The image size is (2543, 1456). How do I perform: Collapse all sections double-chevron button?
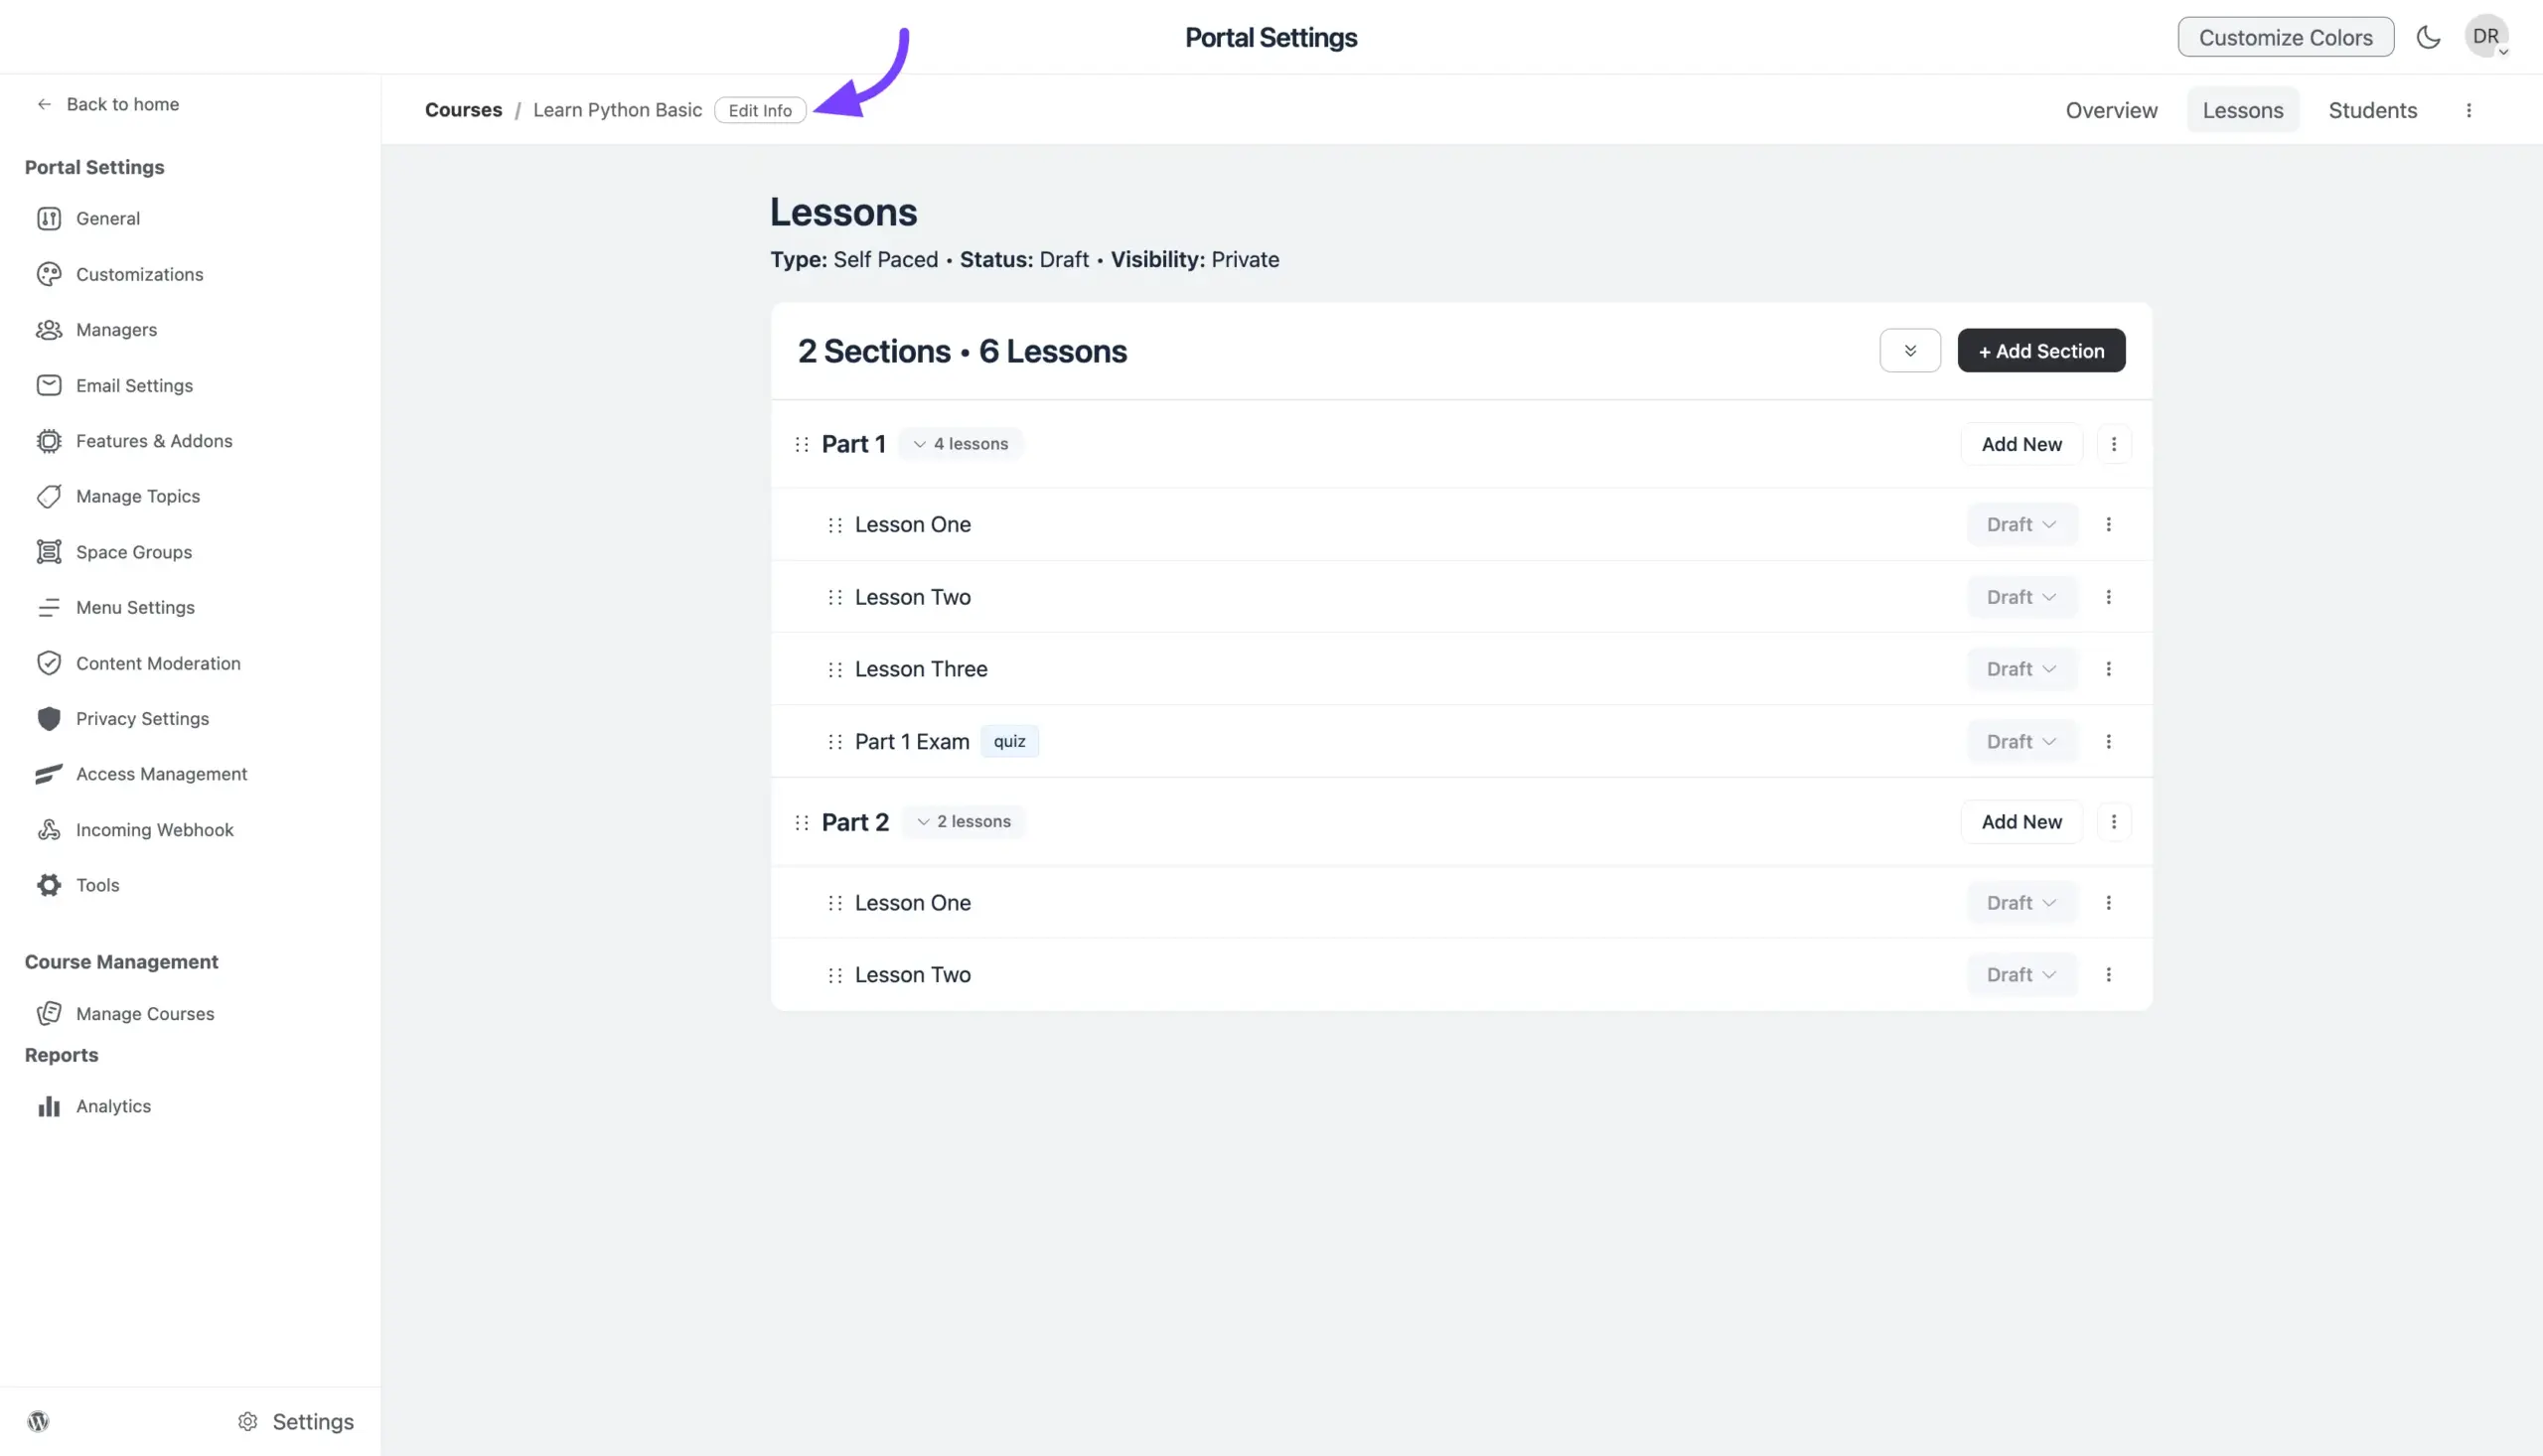point(1909,351)
